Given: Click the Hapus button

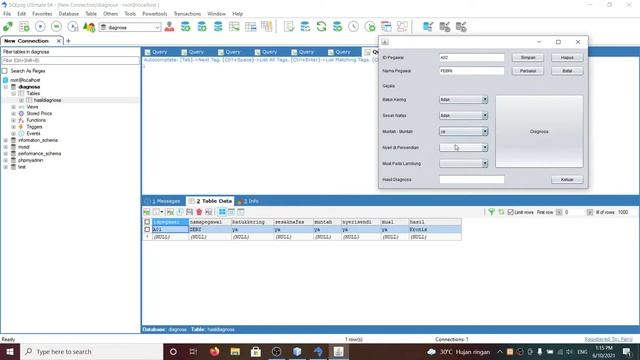Looking at the screenshot, I should [x=567, y=58].
